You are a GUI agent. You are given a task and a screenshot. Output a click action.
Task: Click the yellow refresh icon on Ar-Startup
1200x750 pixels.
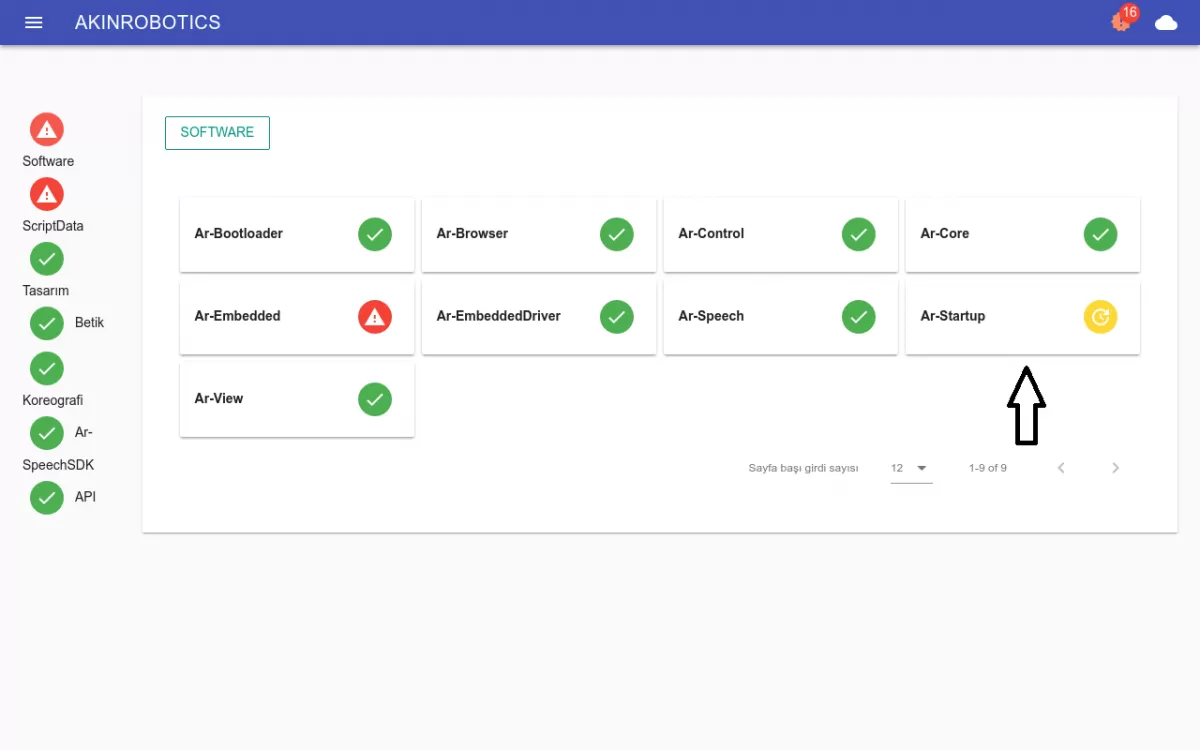tap(1100, 317)
